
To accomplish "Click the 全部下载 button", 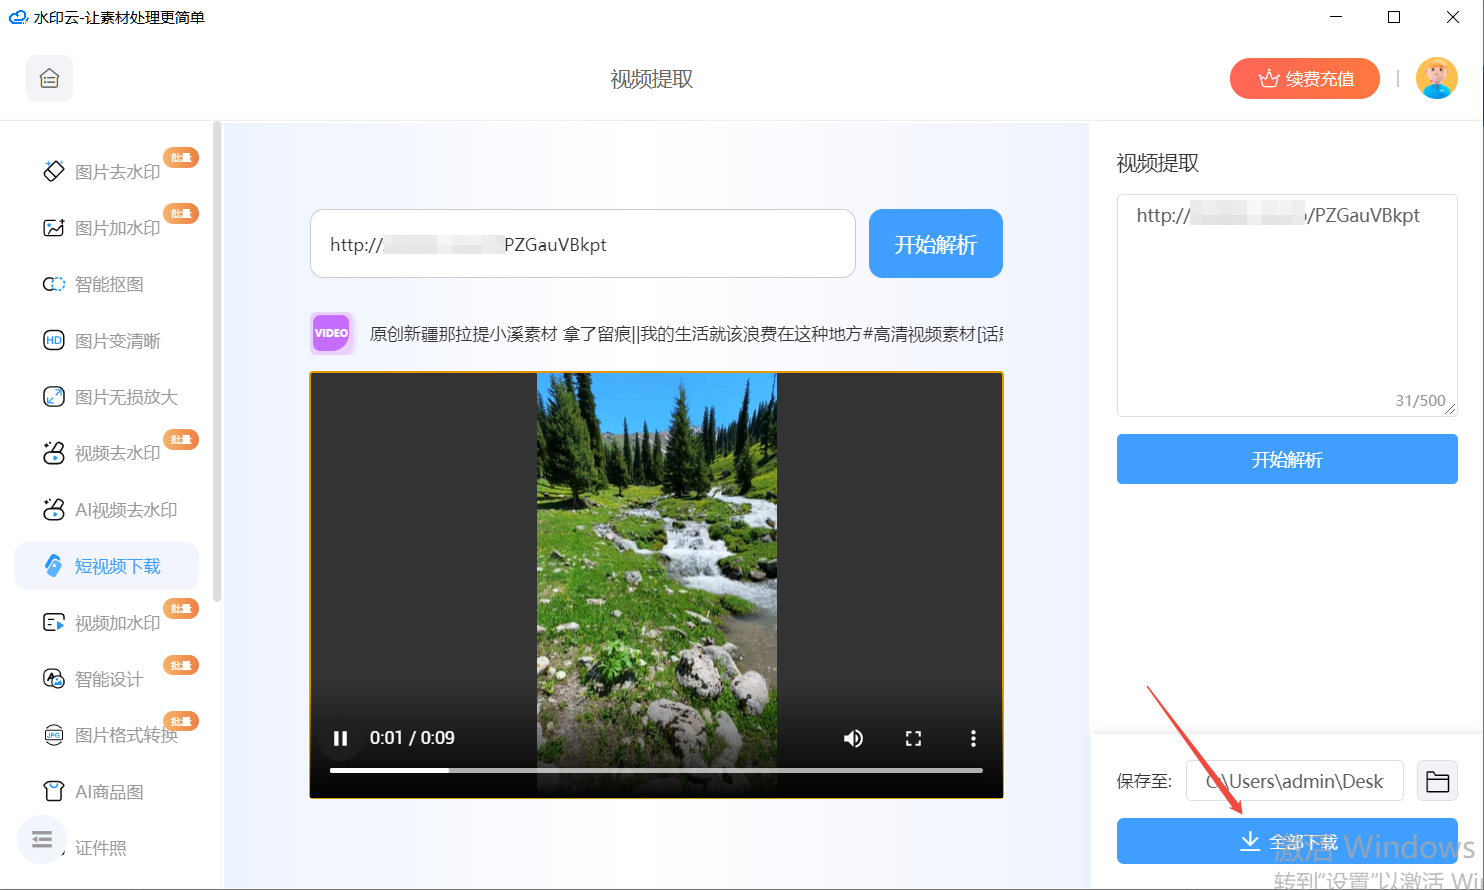I will 1287,841.
